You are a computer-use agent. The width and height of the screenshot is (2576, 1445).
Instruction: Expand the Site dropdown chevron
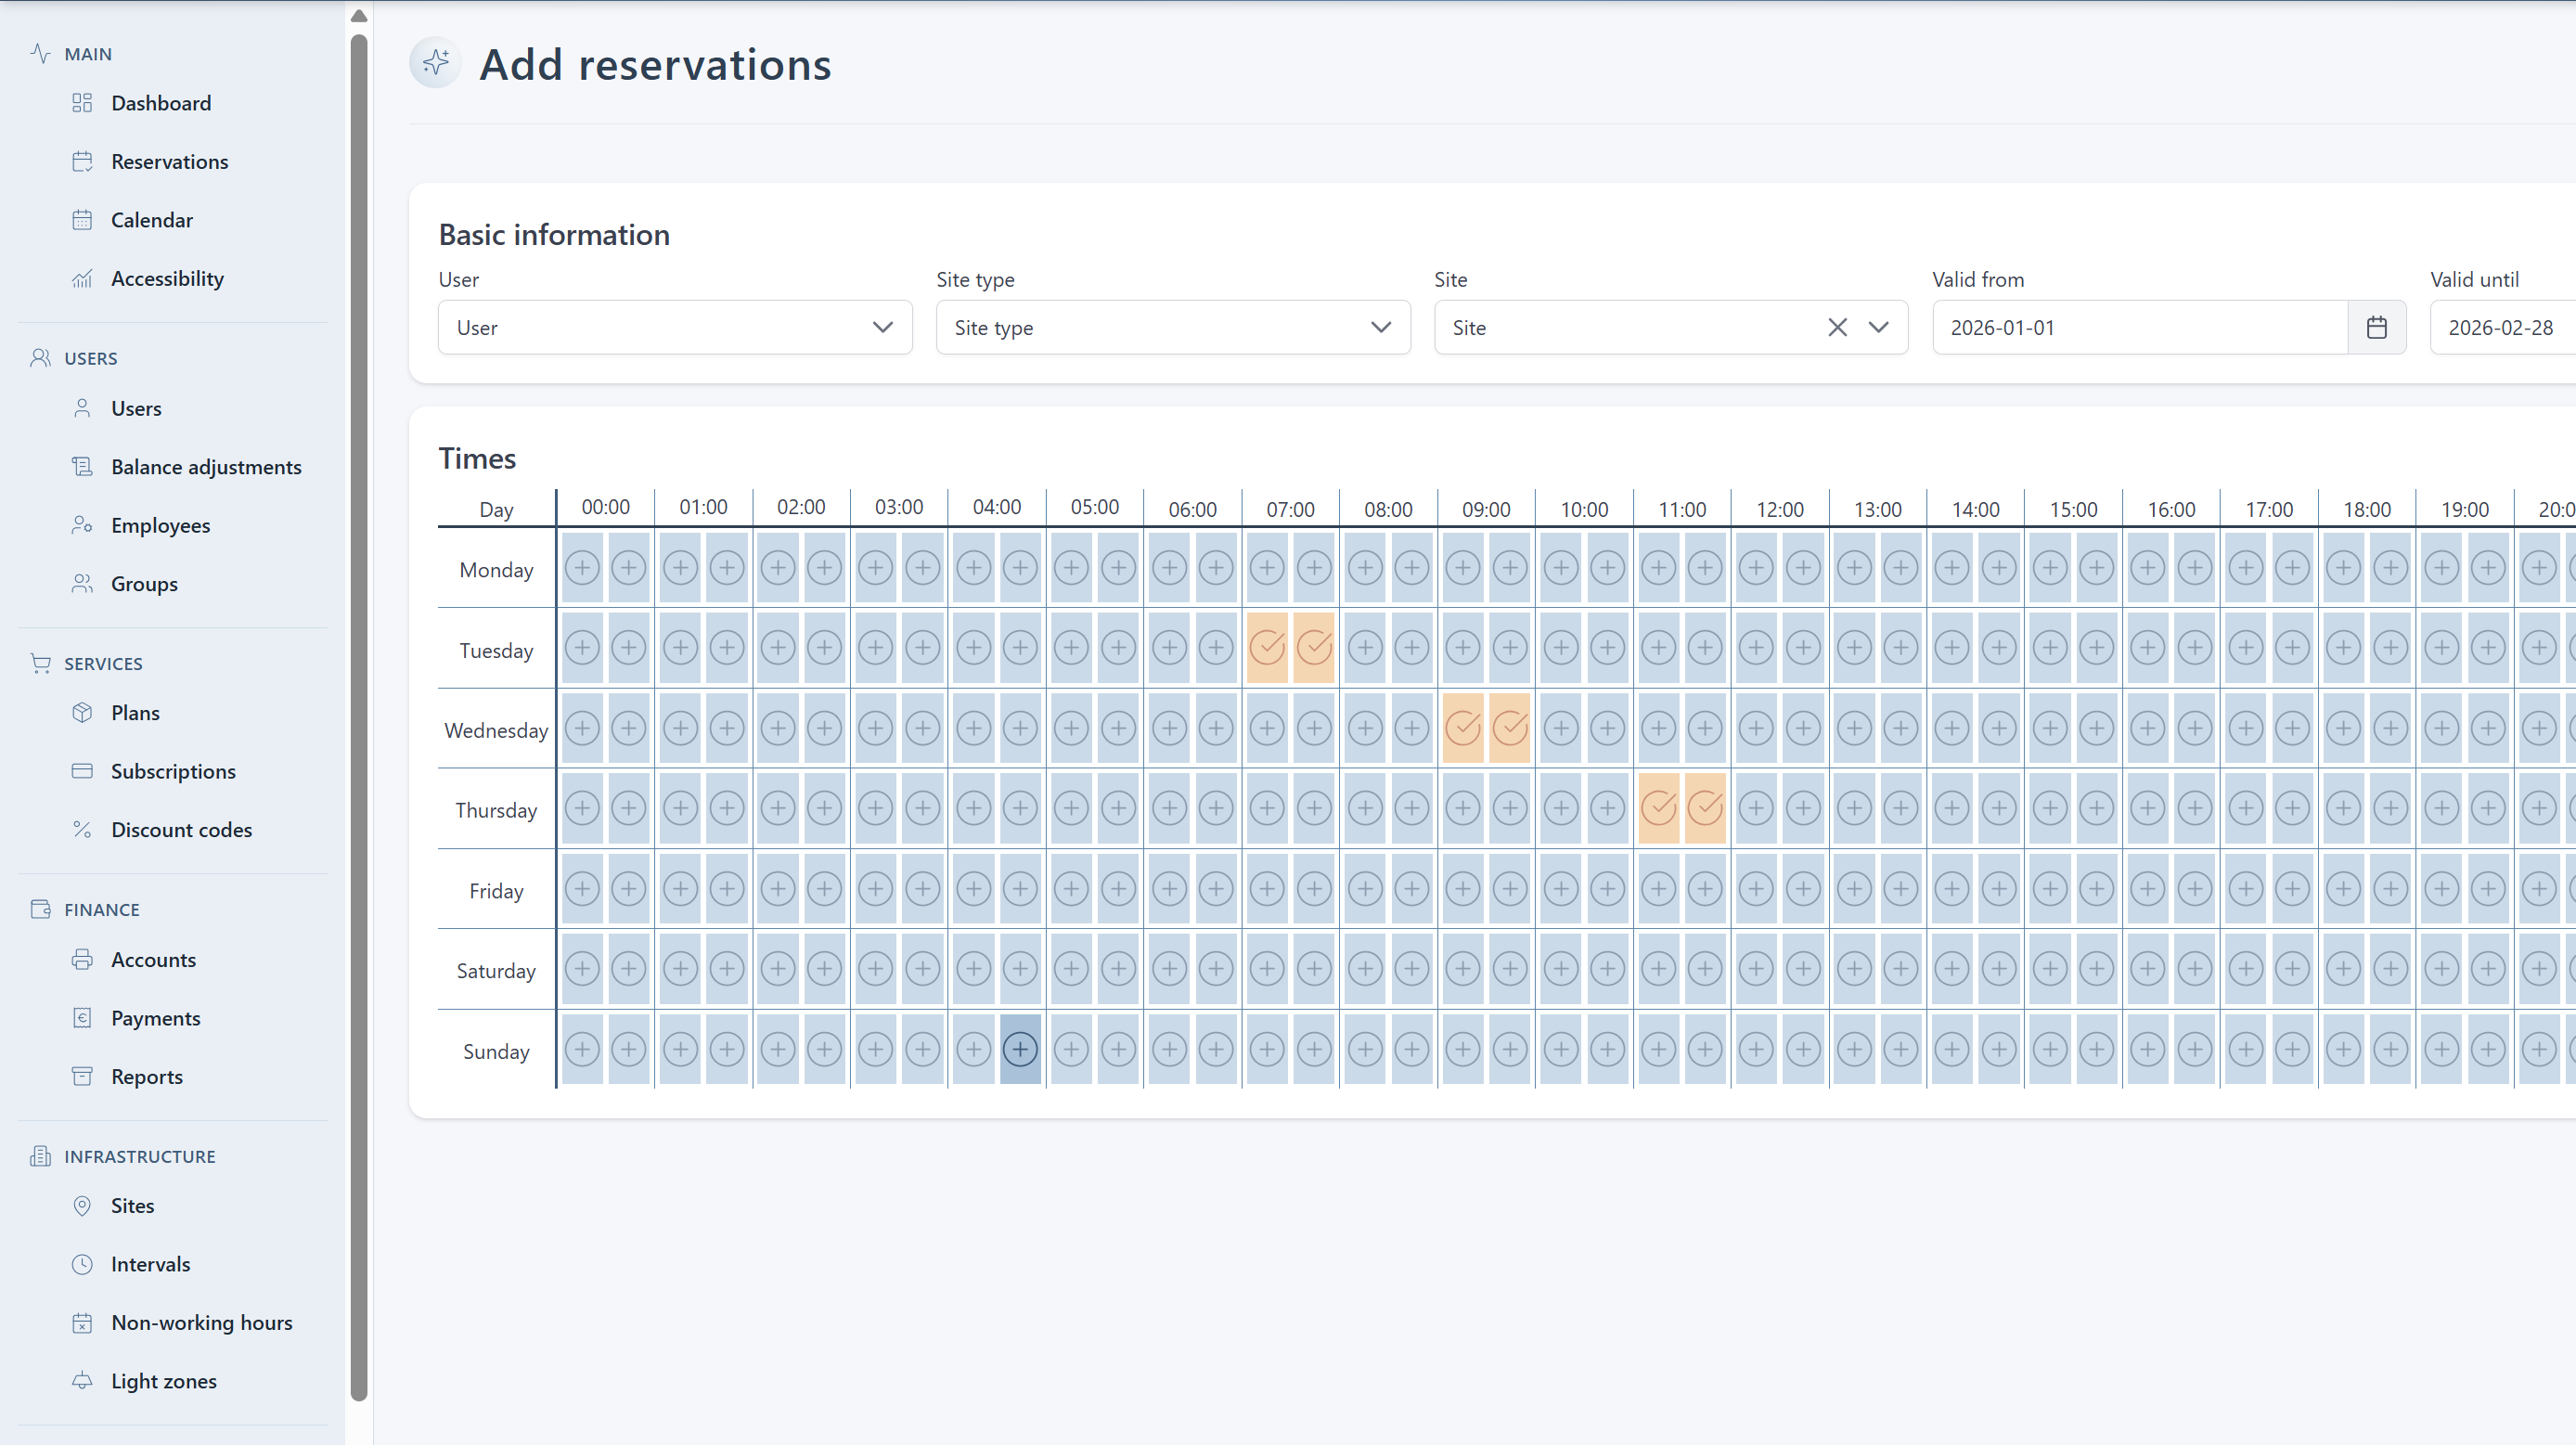tap(1879, 327)
